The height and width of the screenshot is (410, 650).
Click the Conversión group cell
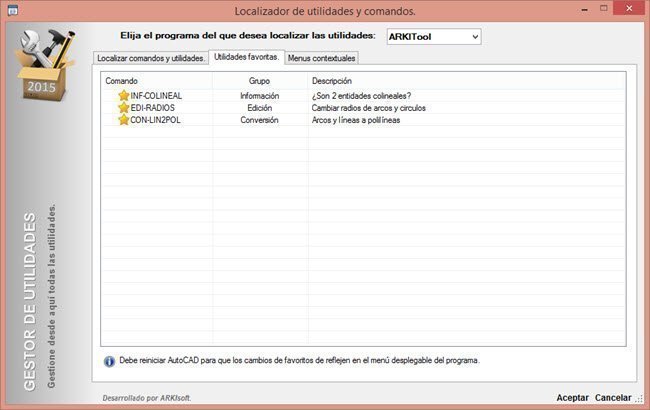click(x=260, y=120)
